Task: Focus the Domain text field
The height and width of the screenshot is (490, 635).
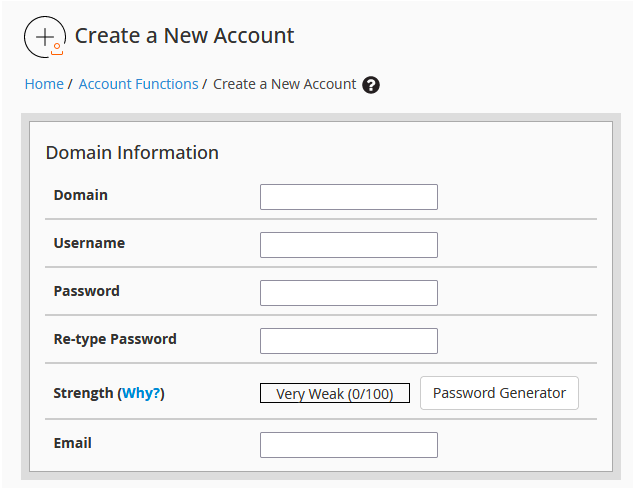Action: (x=348, y=197)
